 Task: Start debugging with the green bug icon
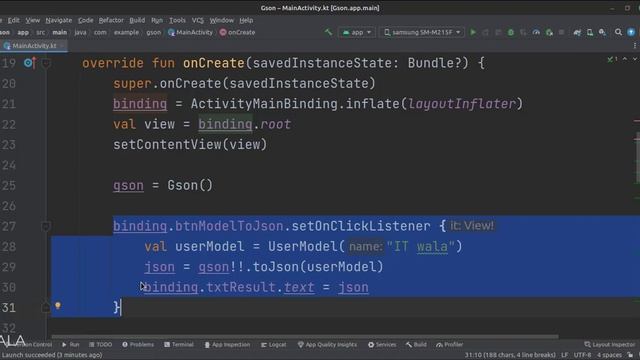coord(511,32)
